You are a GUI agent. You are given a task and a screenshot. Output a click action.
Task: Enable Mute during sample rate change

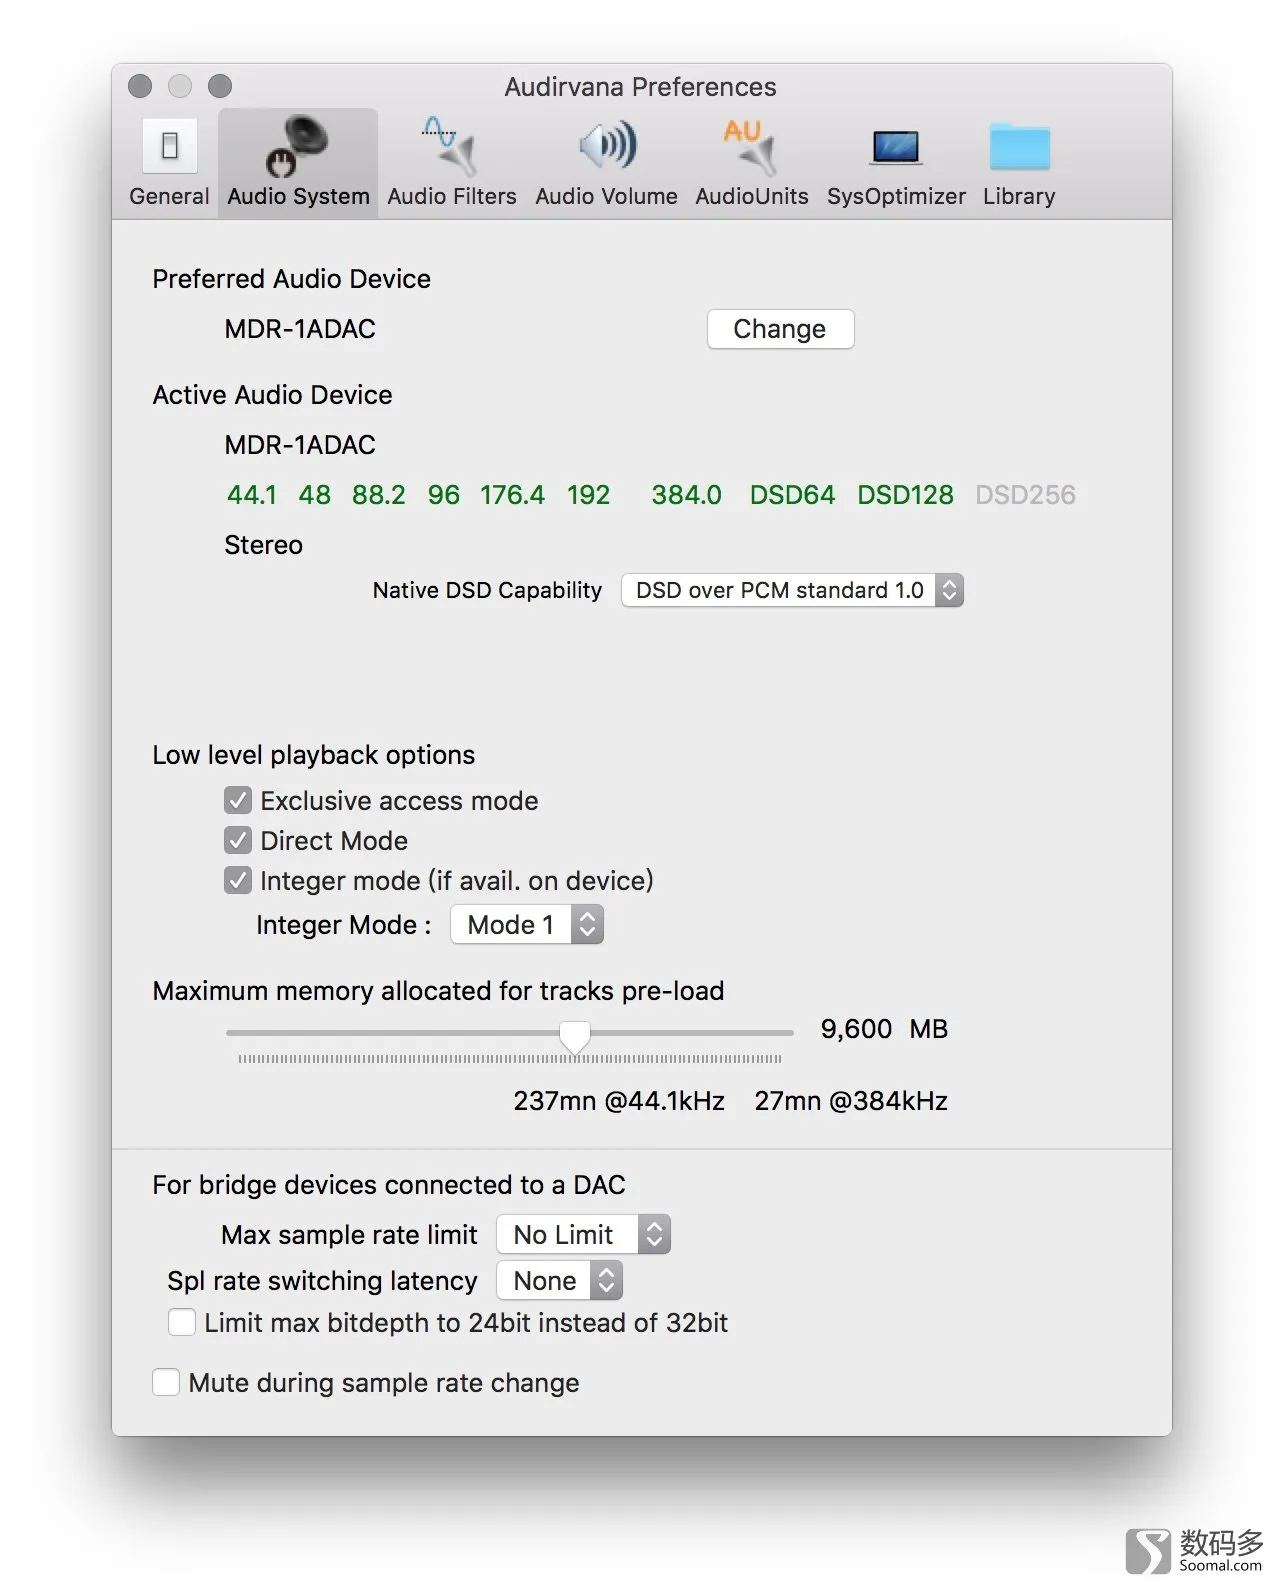[166, 1382]
